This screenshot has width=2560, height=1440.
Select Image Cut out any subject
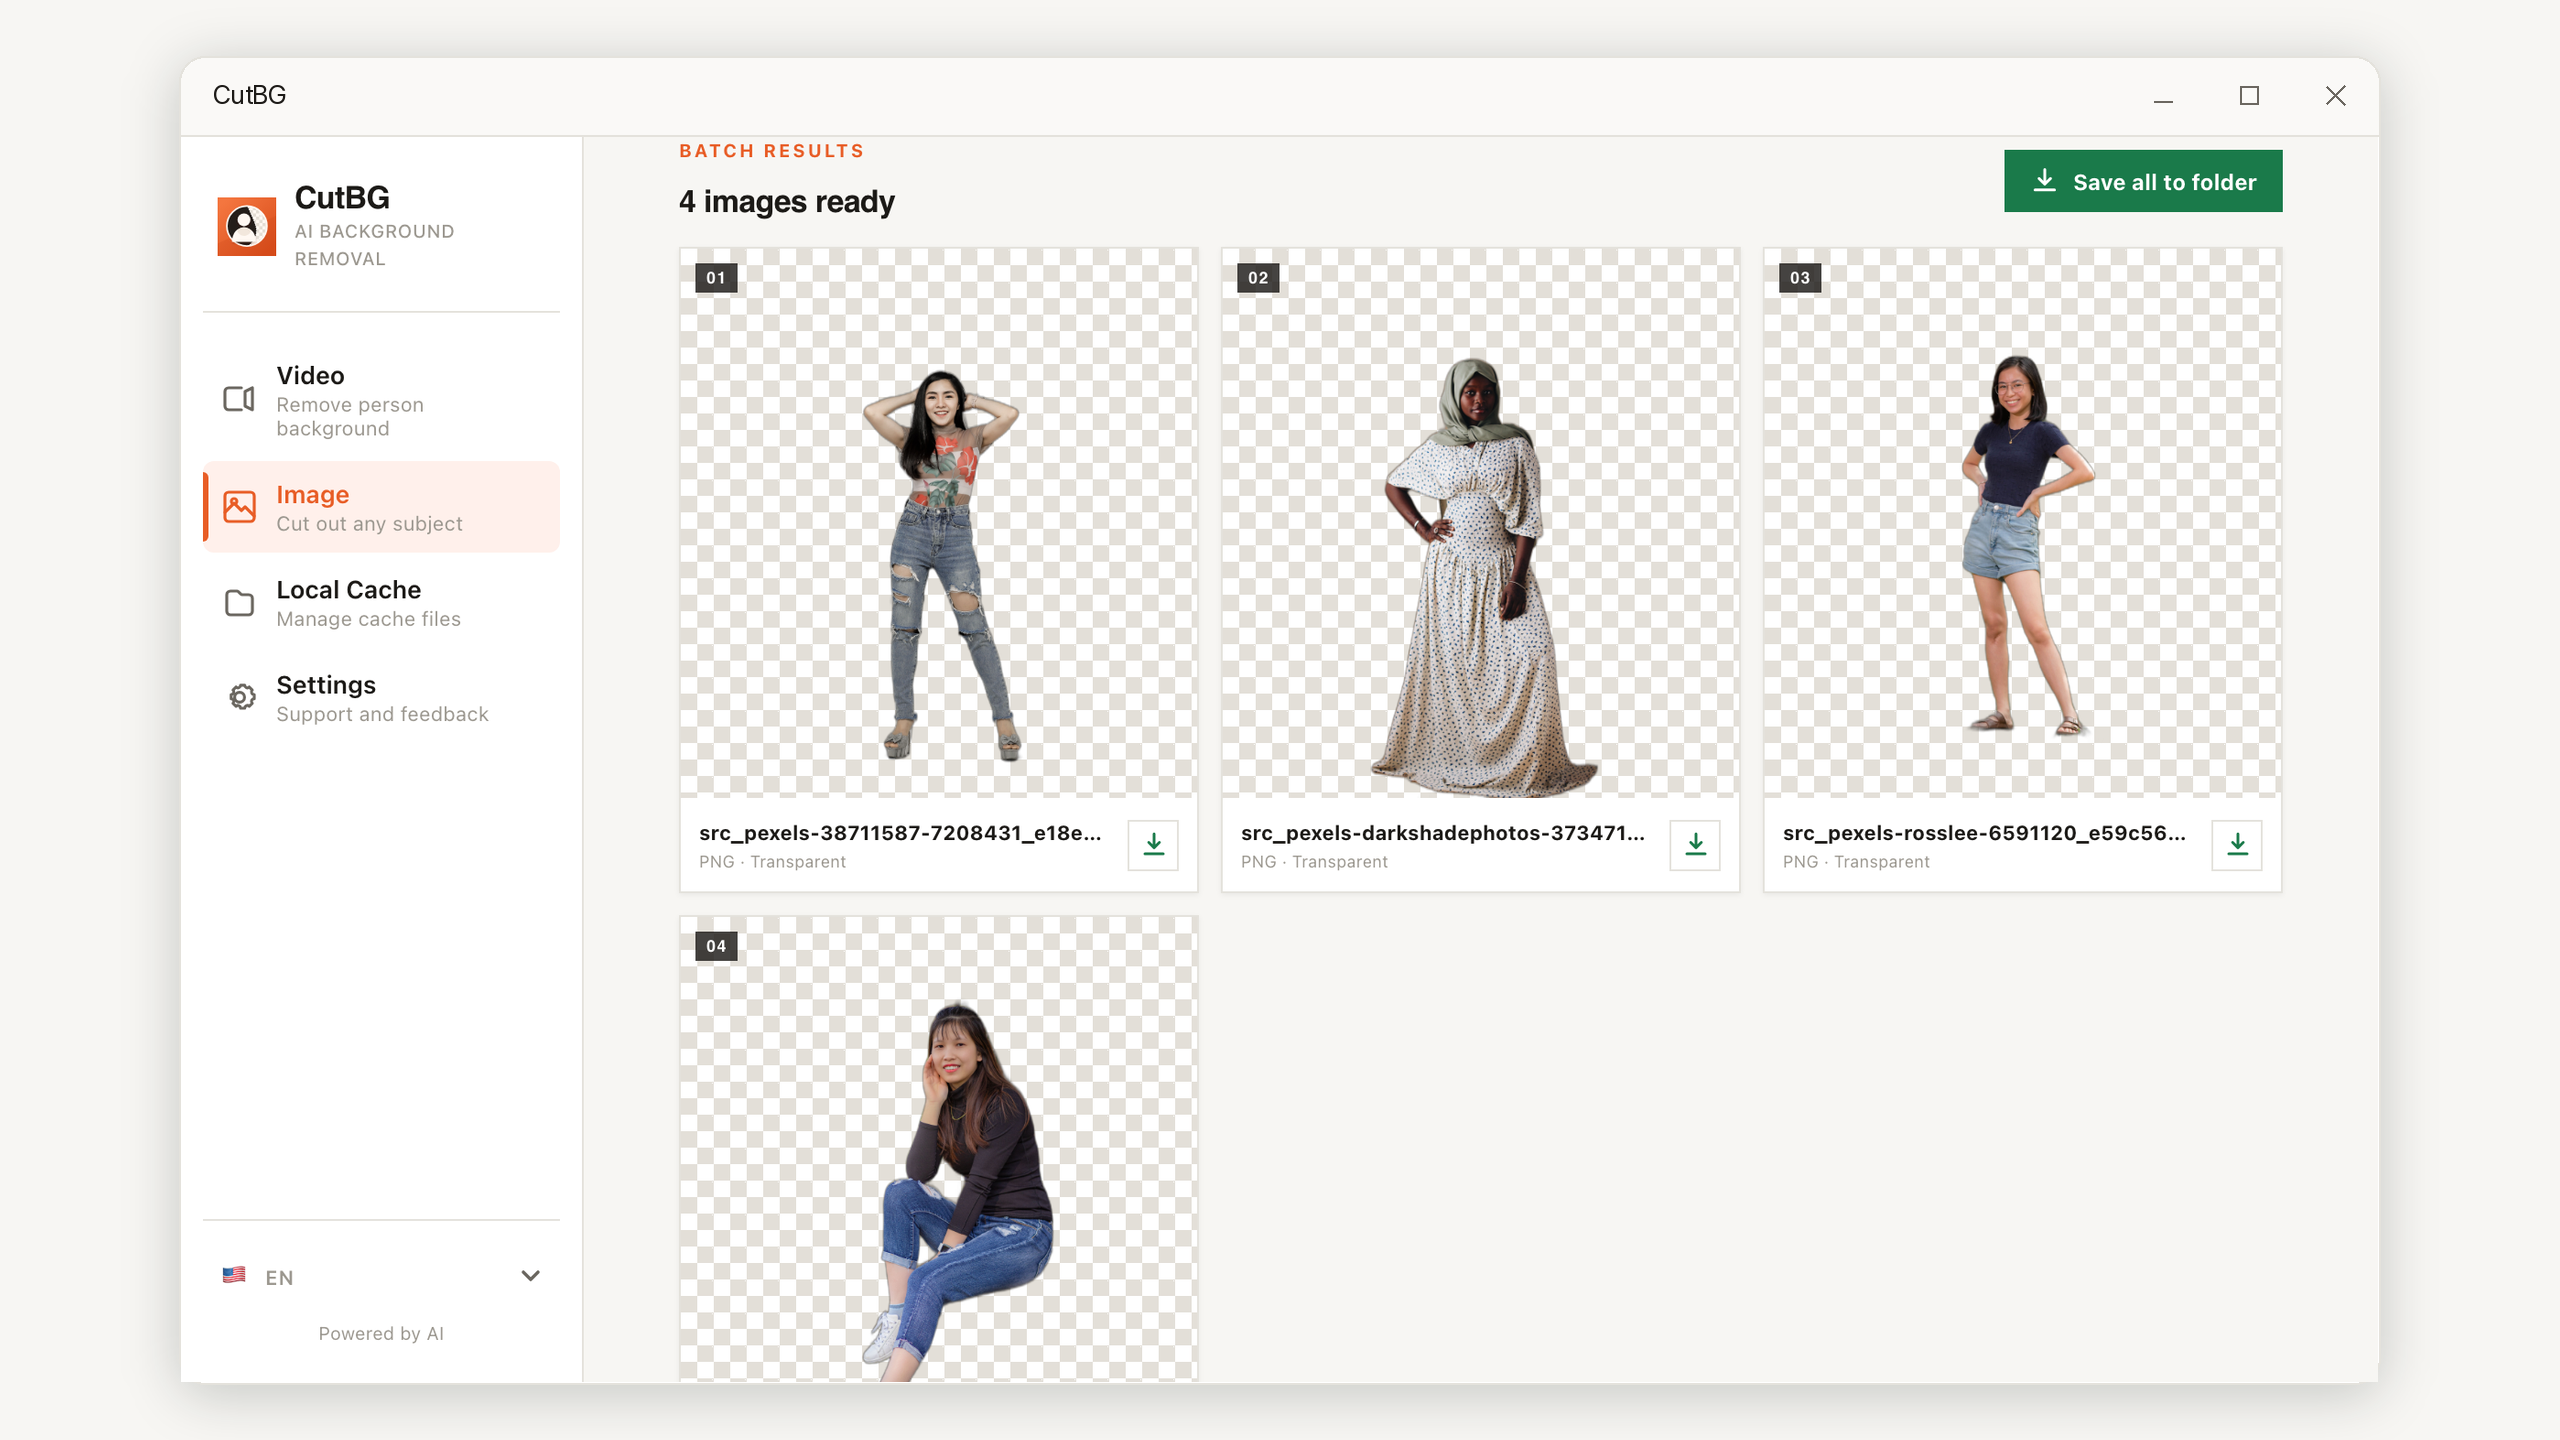381,507
